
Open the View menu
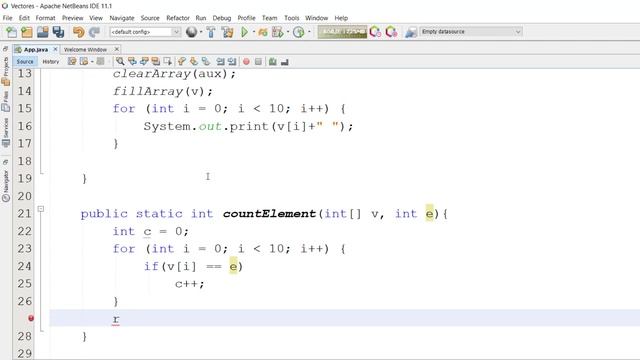click(x=96, y=18)
